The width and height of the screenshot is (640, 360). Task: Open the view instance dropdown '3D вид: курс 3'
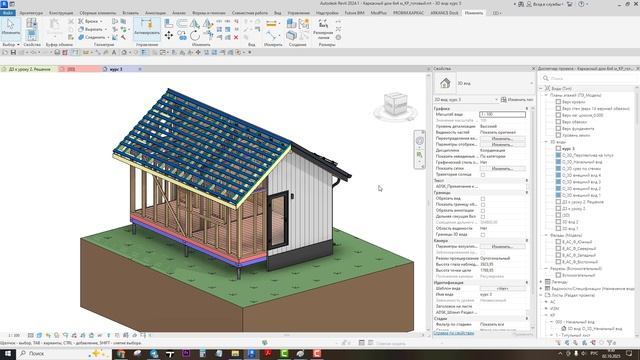pos(466,100)
